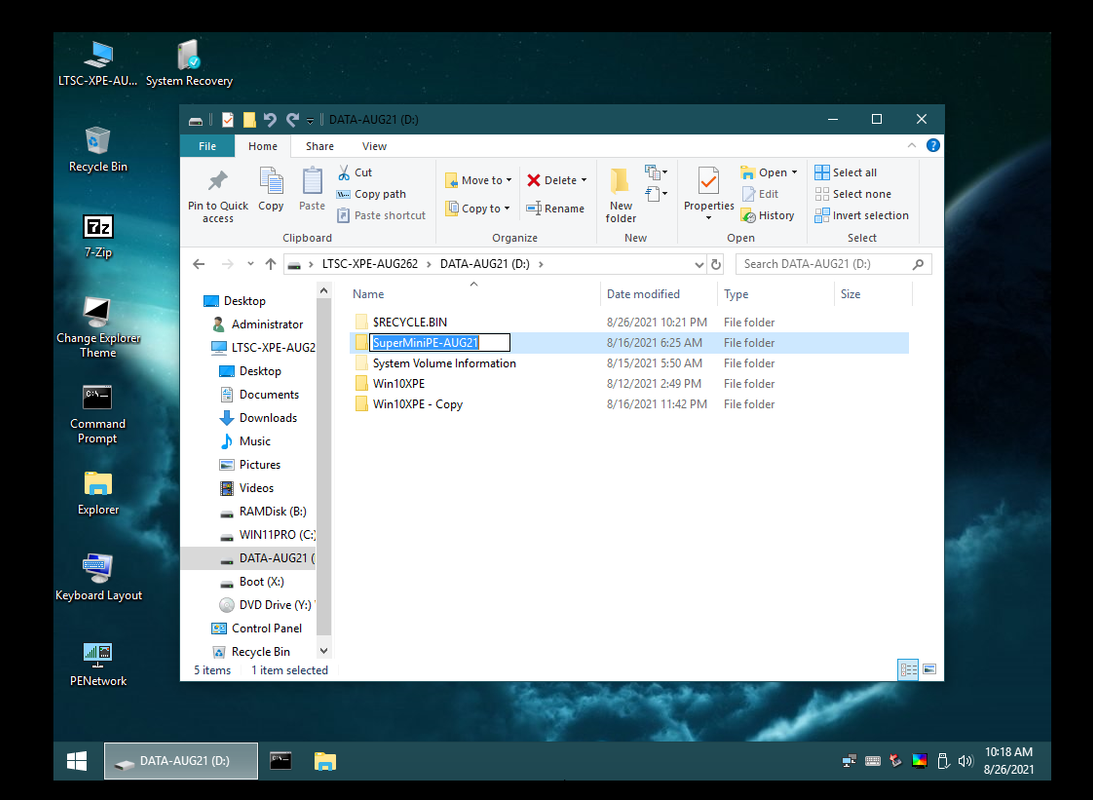The image size is (1093, 800).
Task: Sort by Date modified column header
Action: click(658, 294)
